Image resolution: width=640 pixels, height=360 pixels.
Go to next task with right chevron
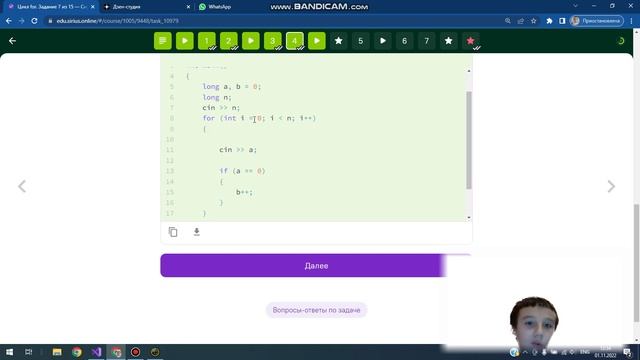click(x=611, y=187)
